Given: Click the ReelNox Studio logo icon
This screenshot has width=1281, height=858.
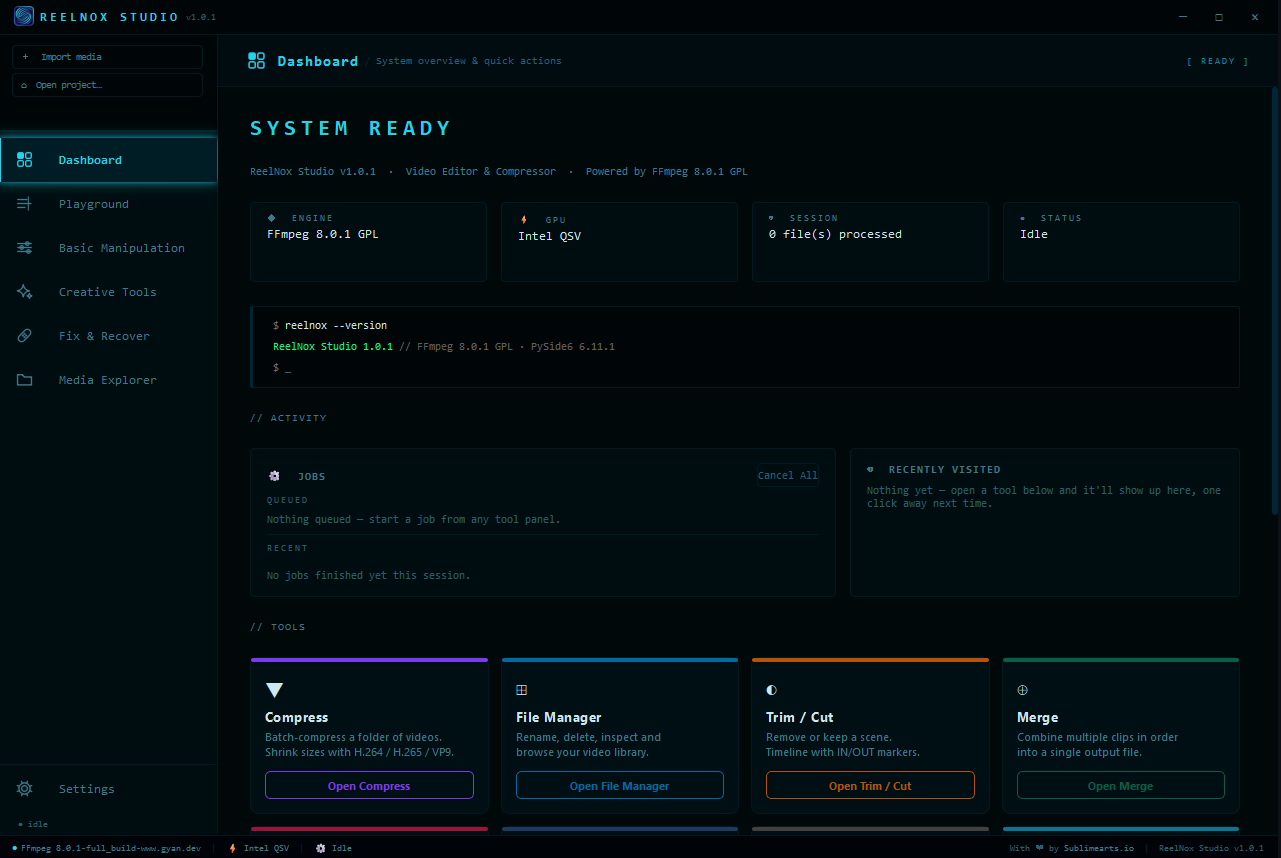Looking at the screenshot, I should tap(23, 16).
